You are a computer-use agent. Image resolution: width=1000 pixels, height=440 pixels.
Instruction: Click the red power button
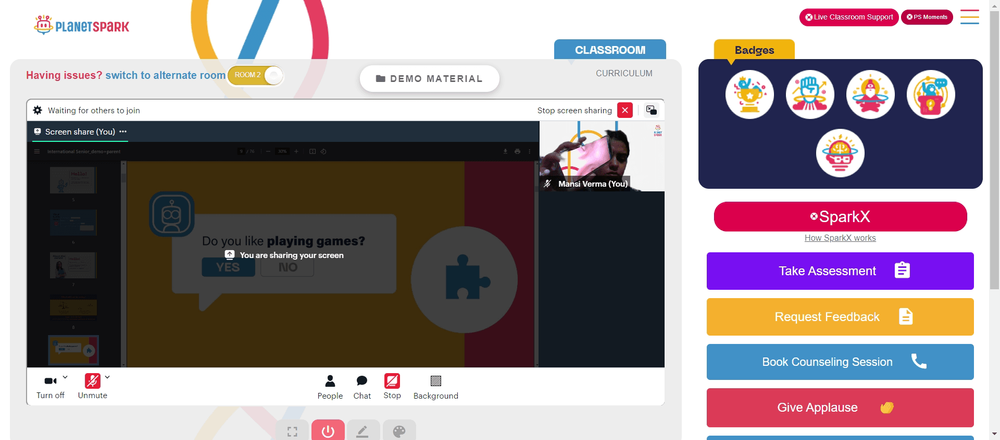pos(328,432)
